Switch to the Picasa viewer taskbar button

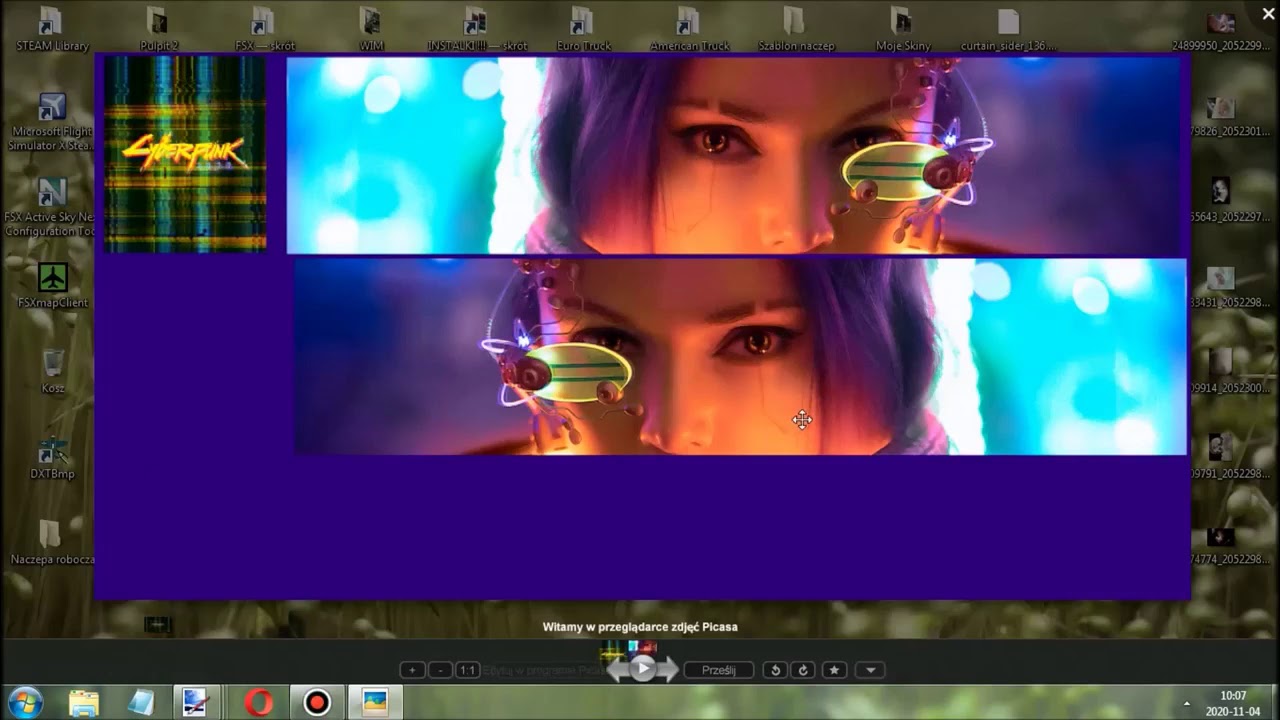pos(375,702)
